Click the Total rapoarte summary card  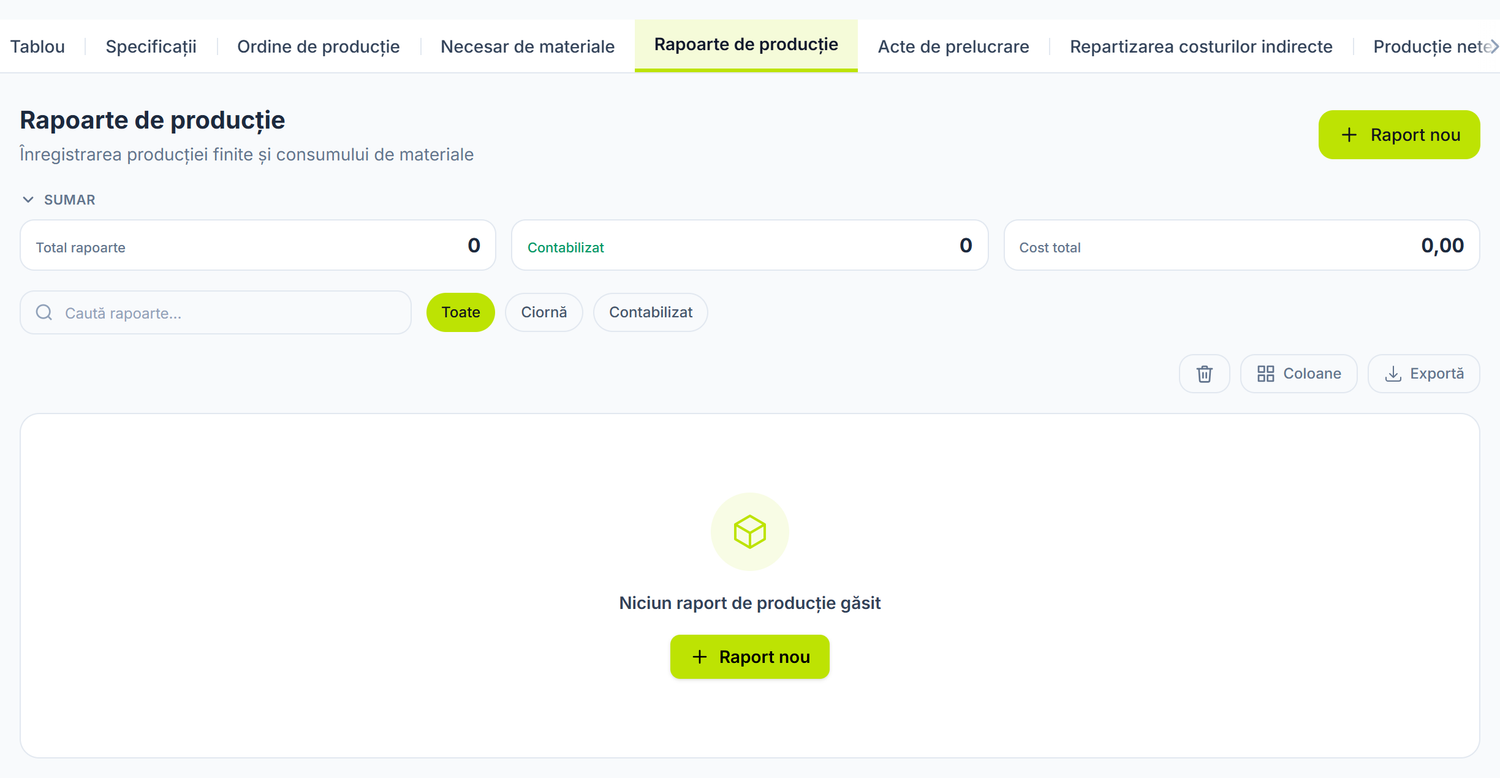point(258,245)
